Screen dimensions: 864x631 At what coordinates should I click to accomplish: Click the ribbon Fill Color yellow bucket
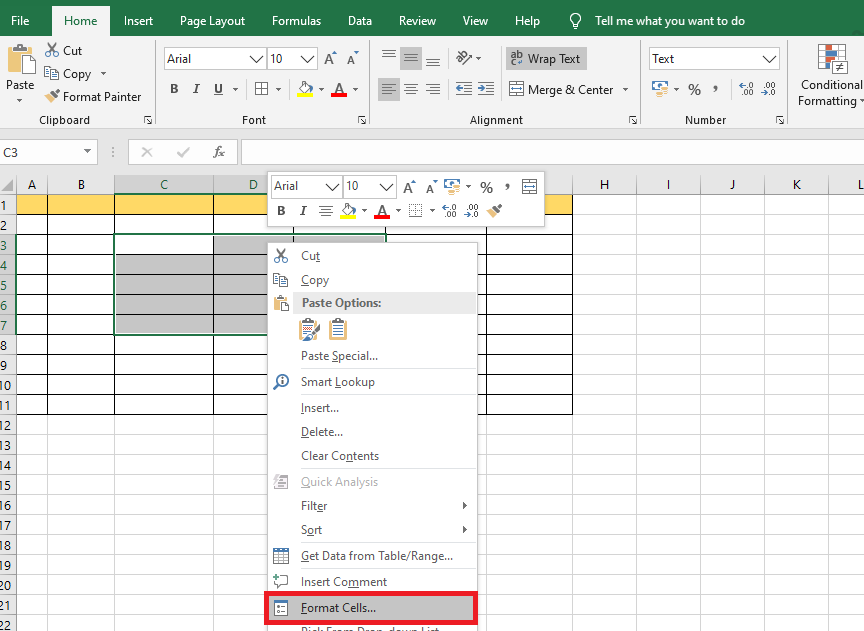tap(305, 89)
